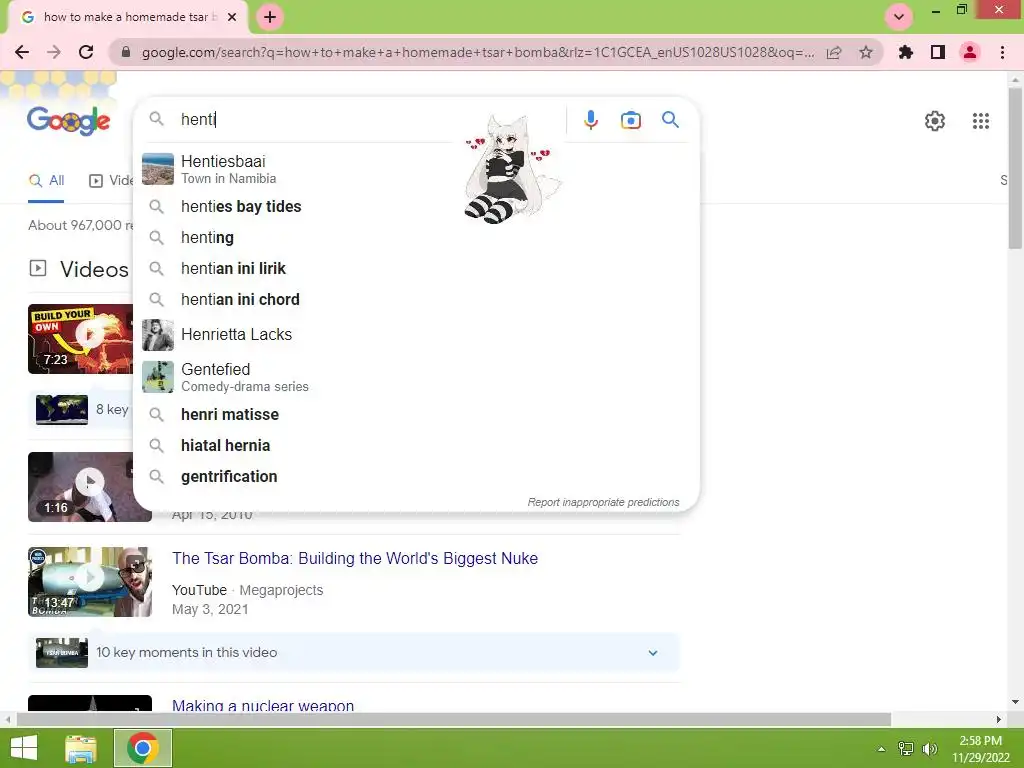Open the Extensions puzzle icon

906,52
